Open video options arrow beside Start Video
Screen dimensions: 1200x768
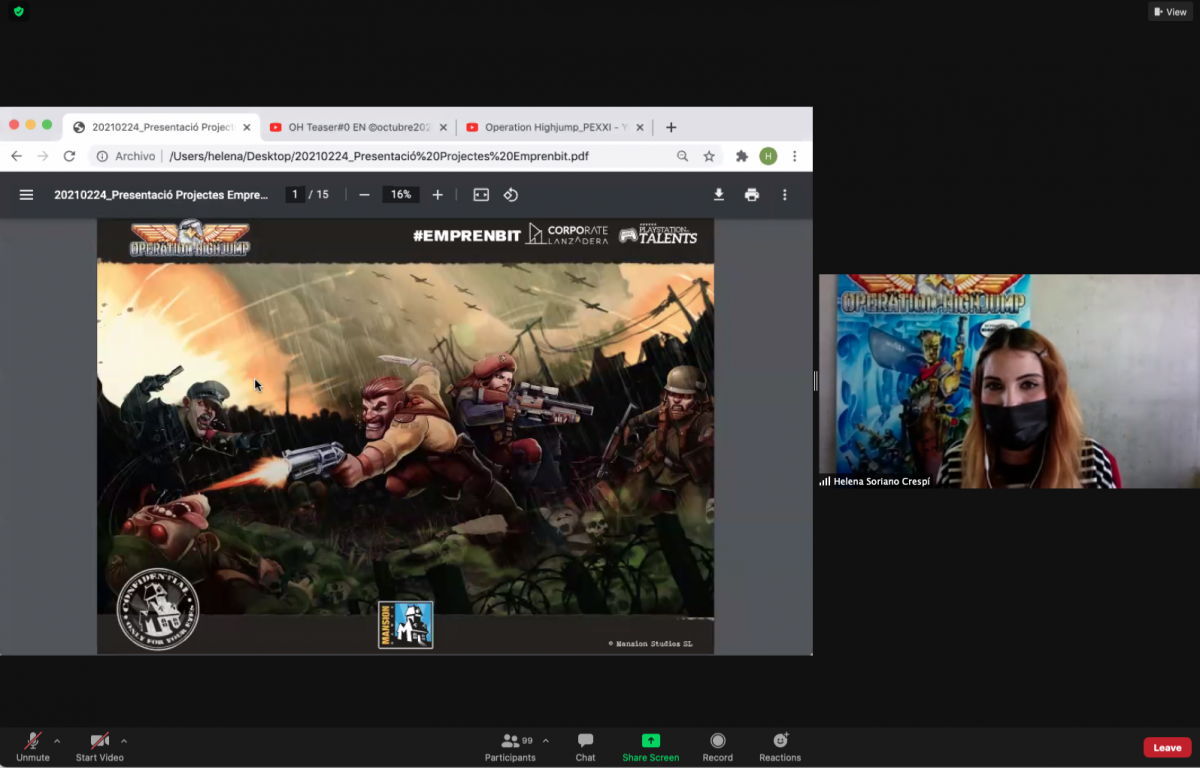[x=124, y=741]
